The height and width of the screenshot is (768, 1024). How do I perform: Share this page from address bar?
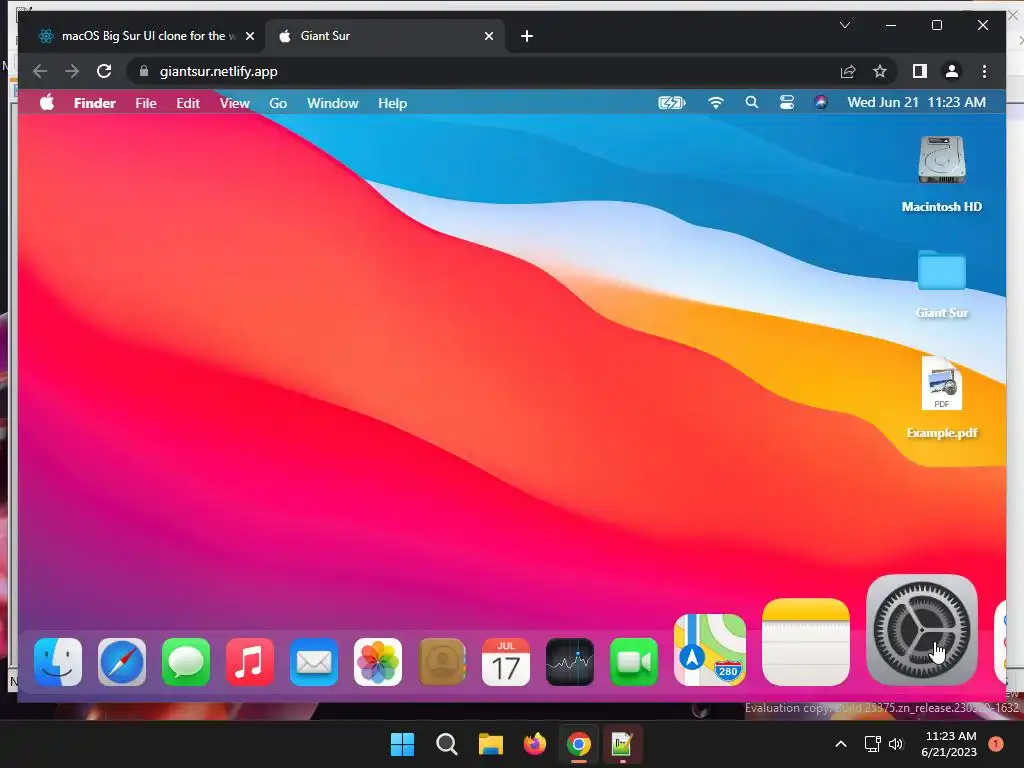click(848, 71)
